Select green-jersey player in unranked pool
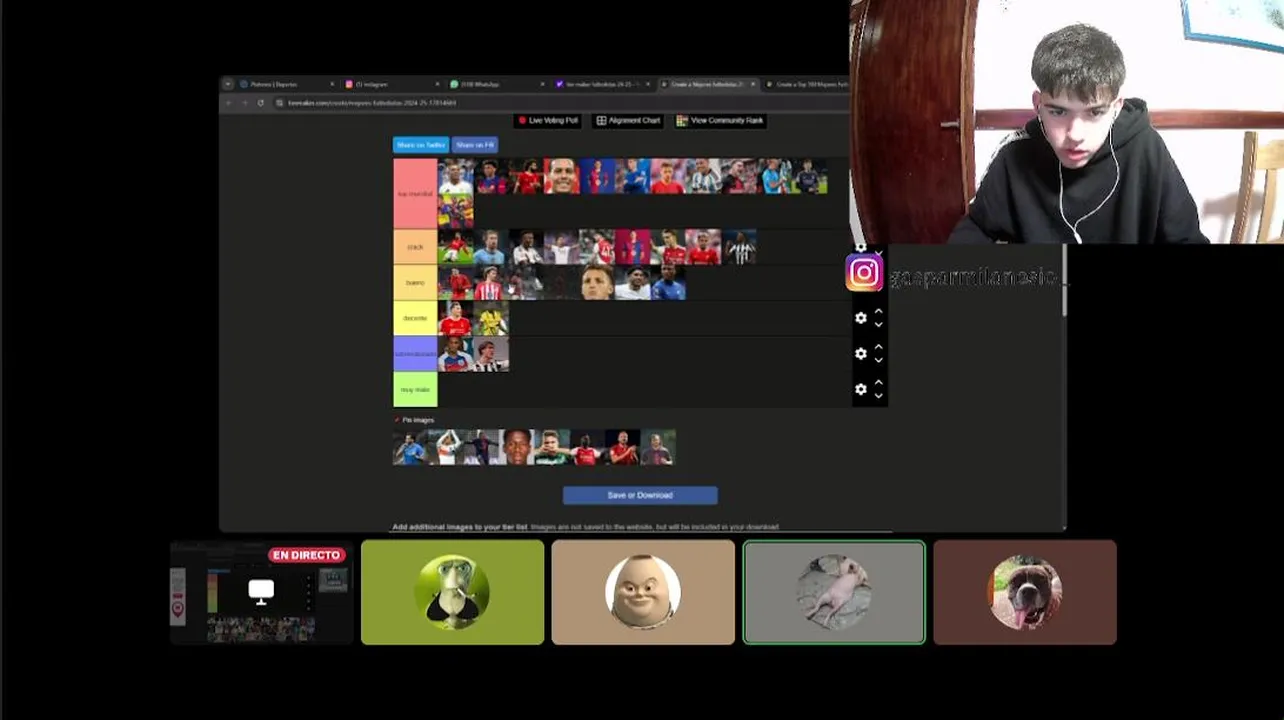 (552, 447)
